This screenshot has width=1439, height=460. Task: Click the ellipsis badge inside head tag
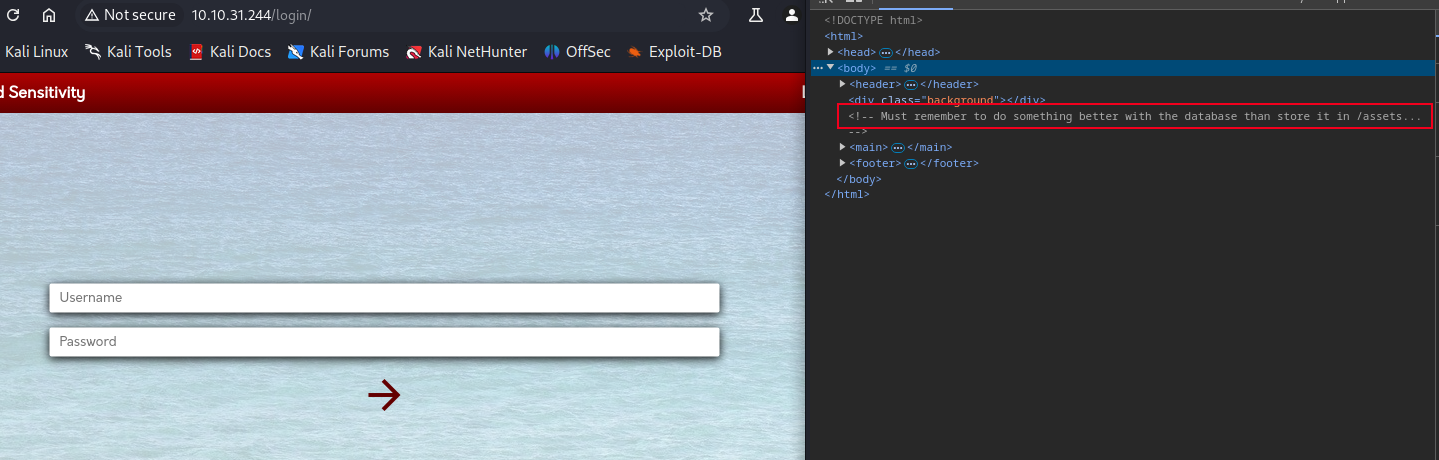coord(886,52)
